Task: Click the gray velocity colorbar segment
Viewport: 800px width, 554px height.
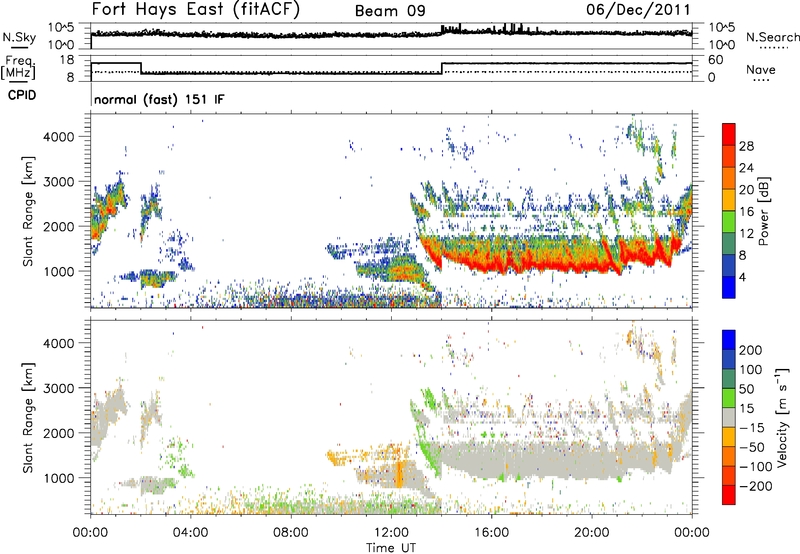Action: pyautogui.click(x=729, y=417)
